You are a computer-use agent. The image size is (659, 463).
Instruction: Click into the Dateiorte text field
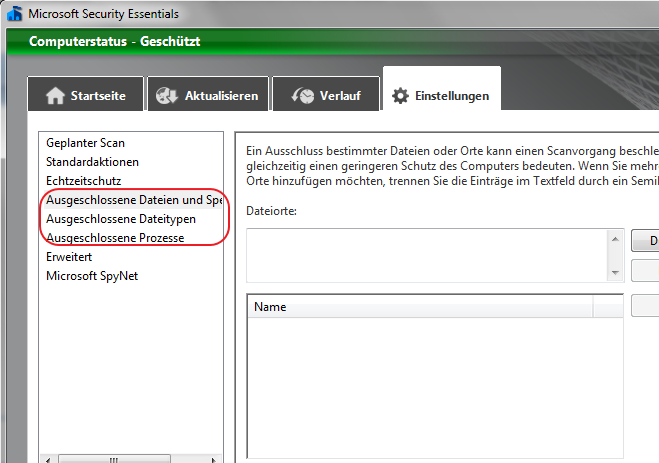(x=427, y=255)
